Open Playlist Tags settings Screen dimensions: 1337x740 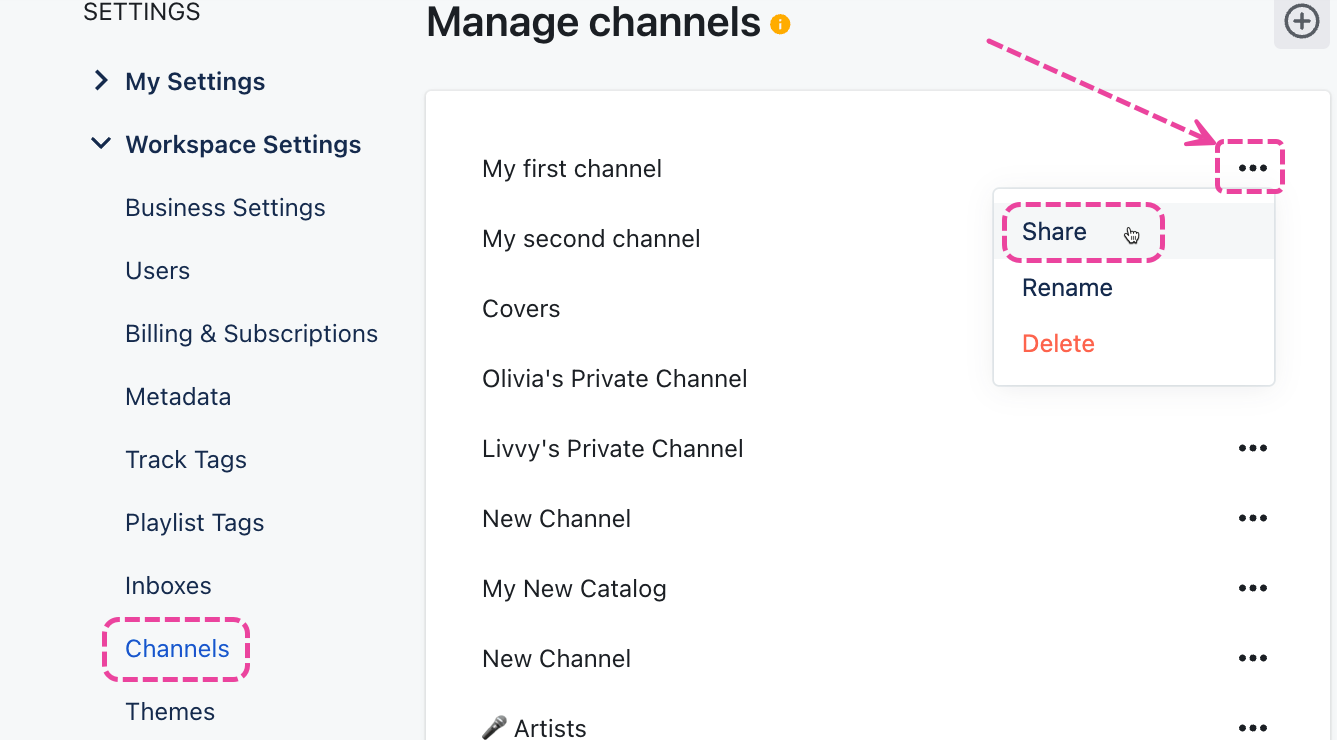(x=195, y=523)
